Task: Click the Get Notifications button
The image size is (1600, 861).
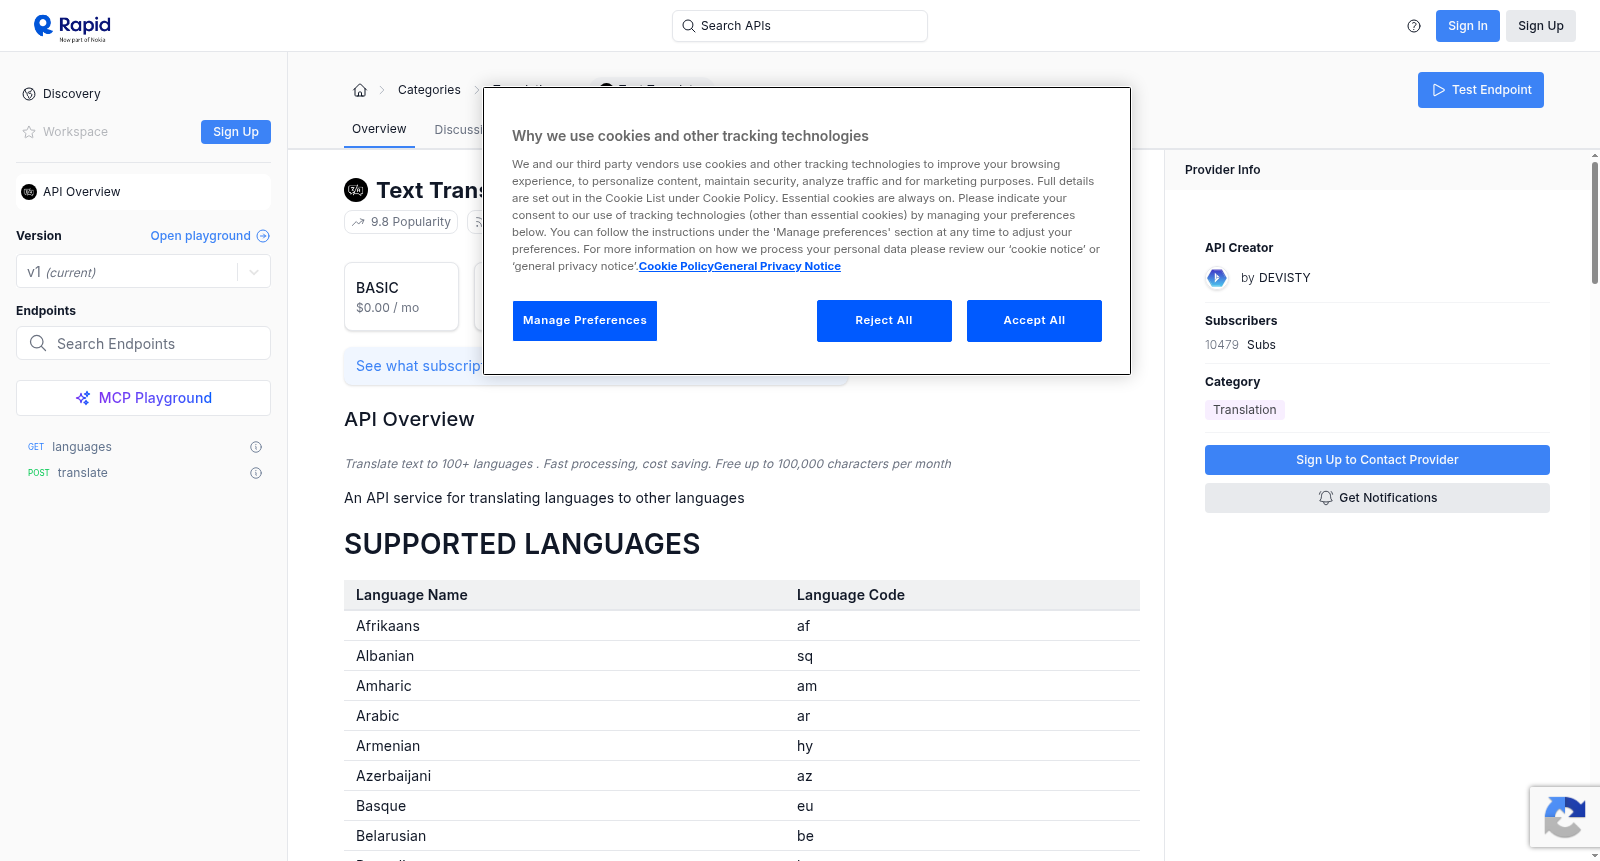Action: click(x=1377, y=498)
